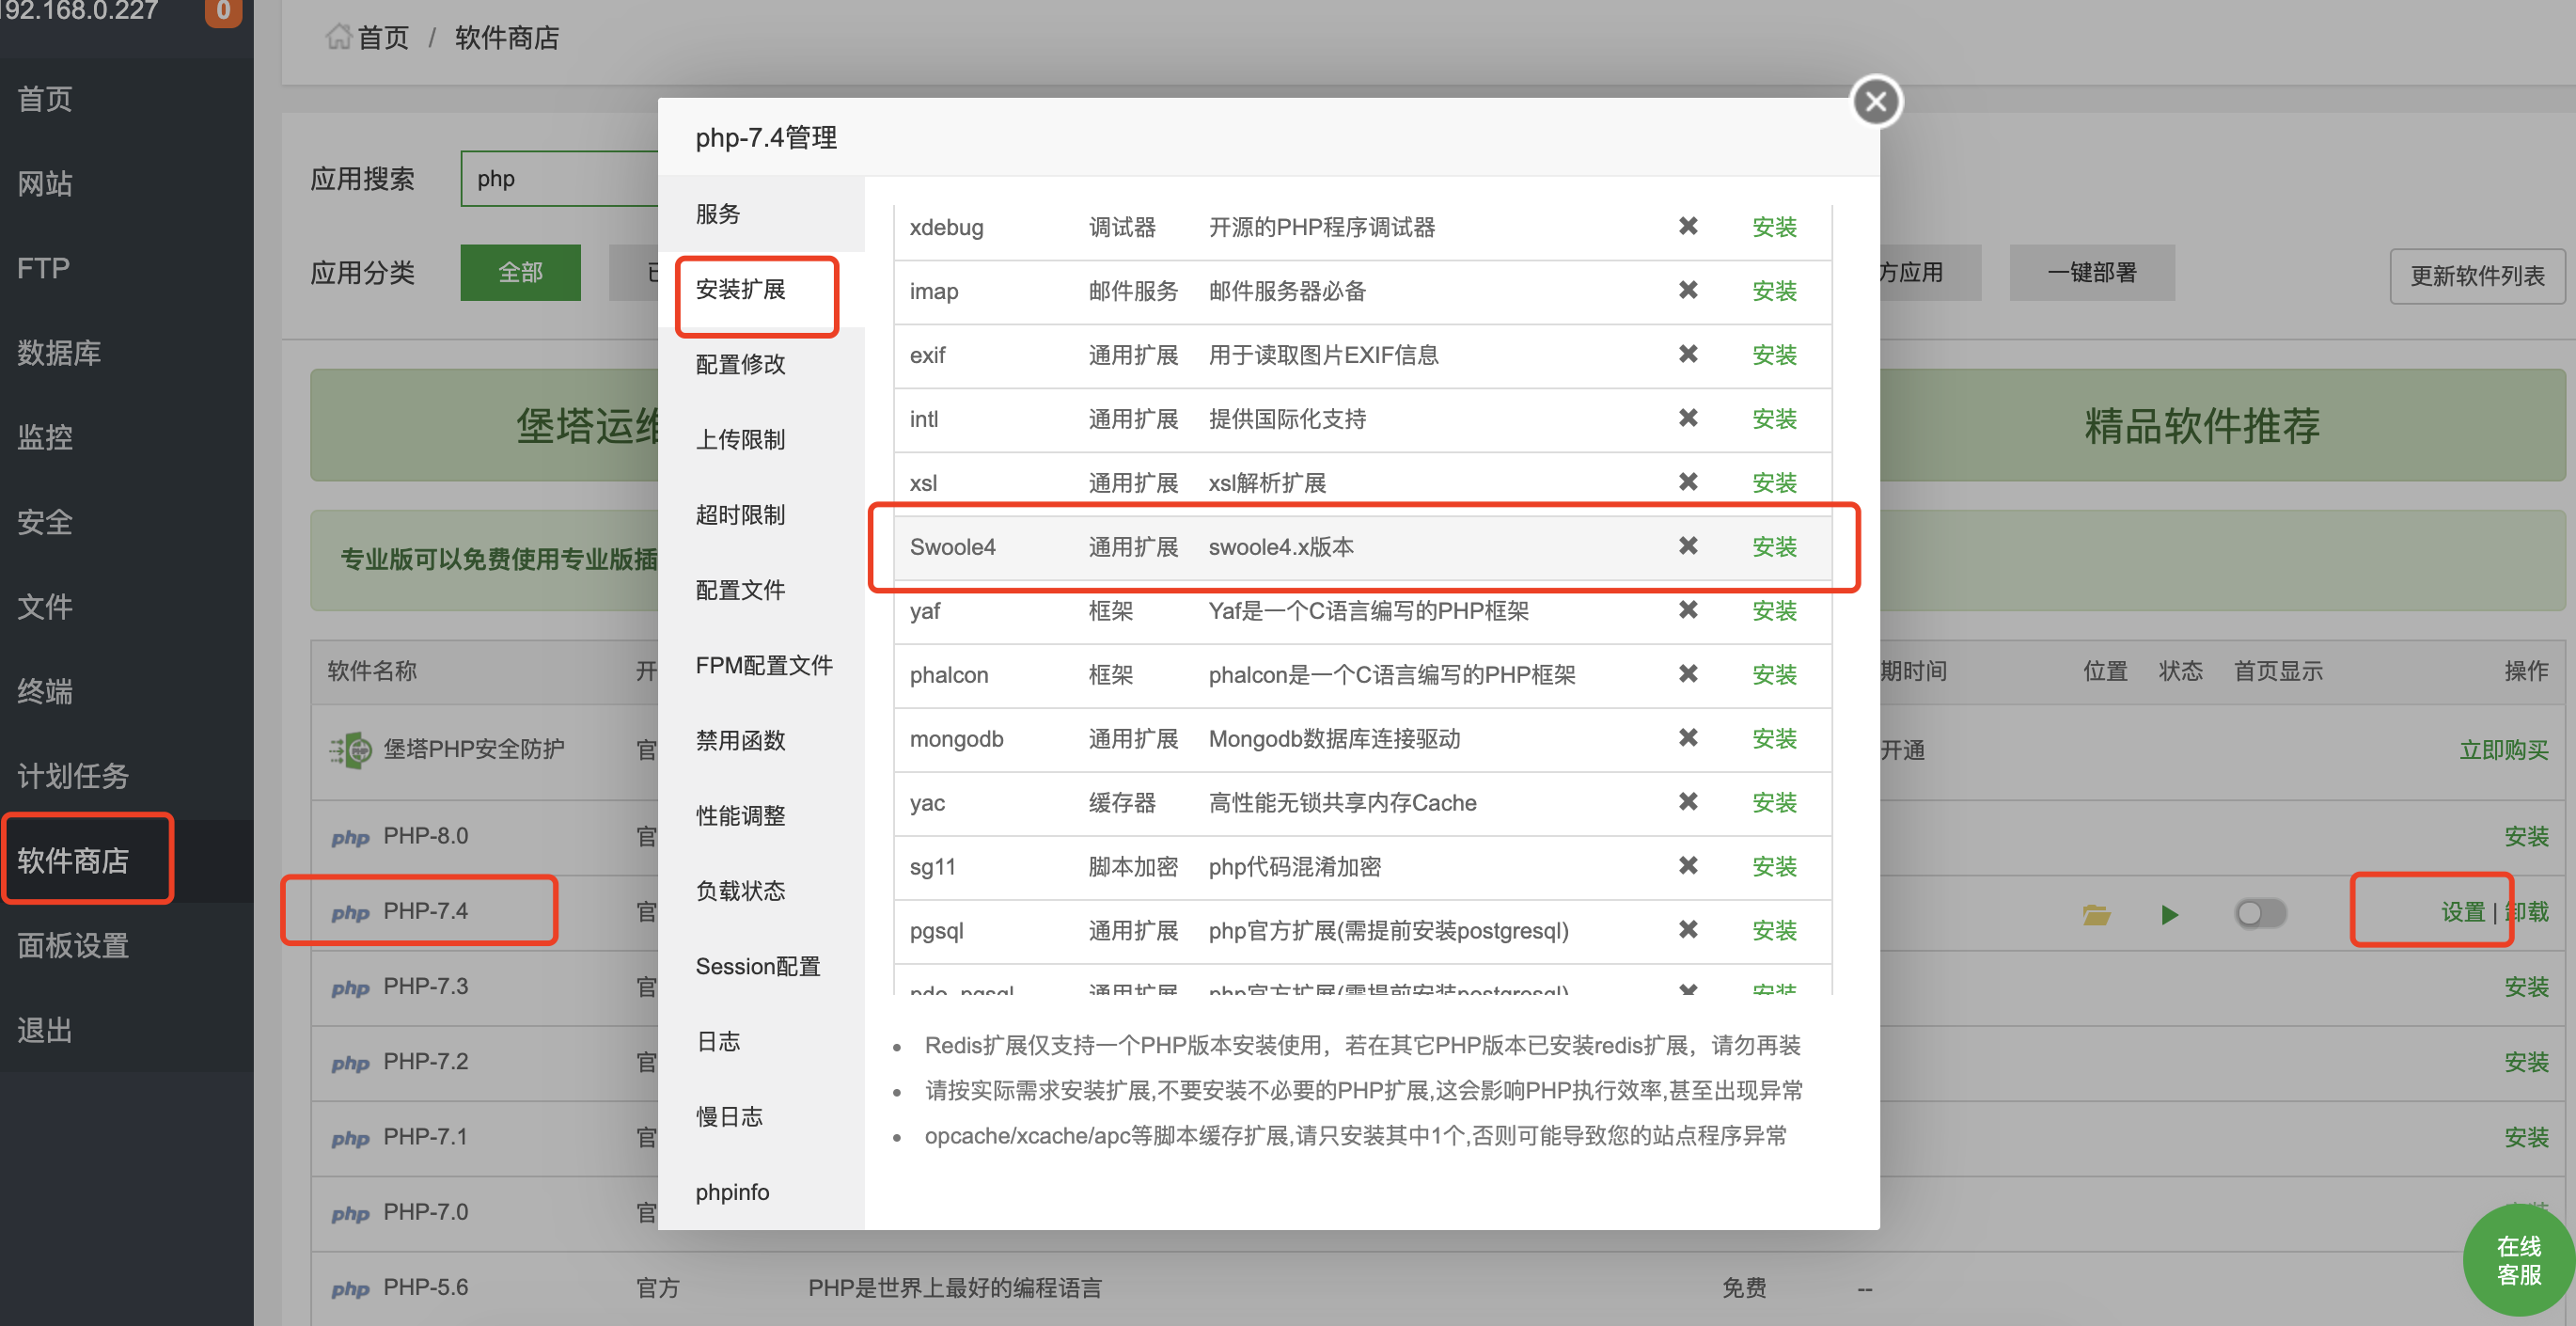Go to 数据库 in the left sidebar
This screenshot has width=2576, height=1326.
[59, 353]
